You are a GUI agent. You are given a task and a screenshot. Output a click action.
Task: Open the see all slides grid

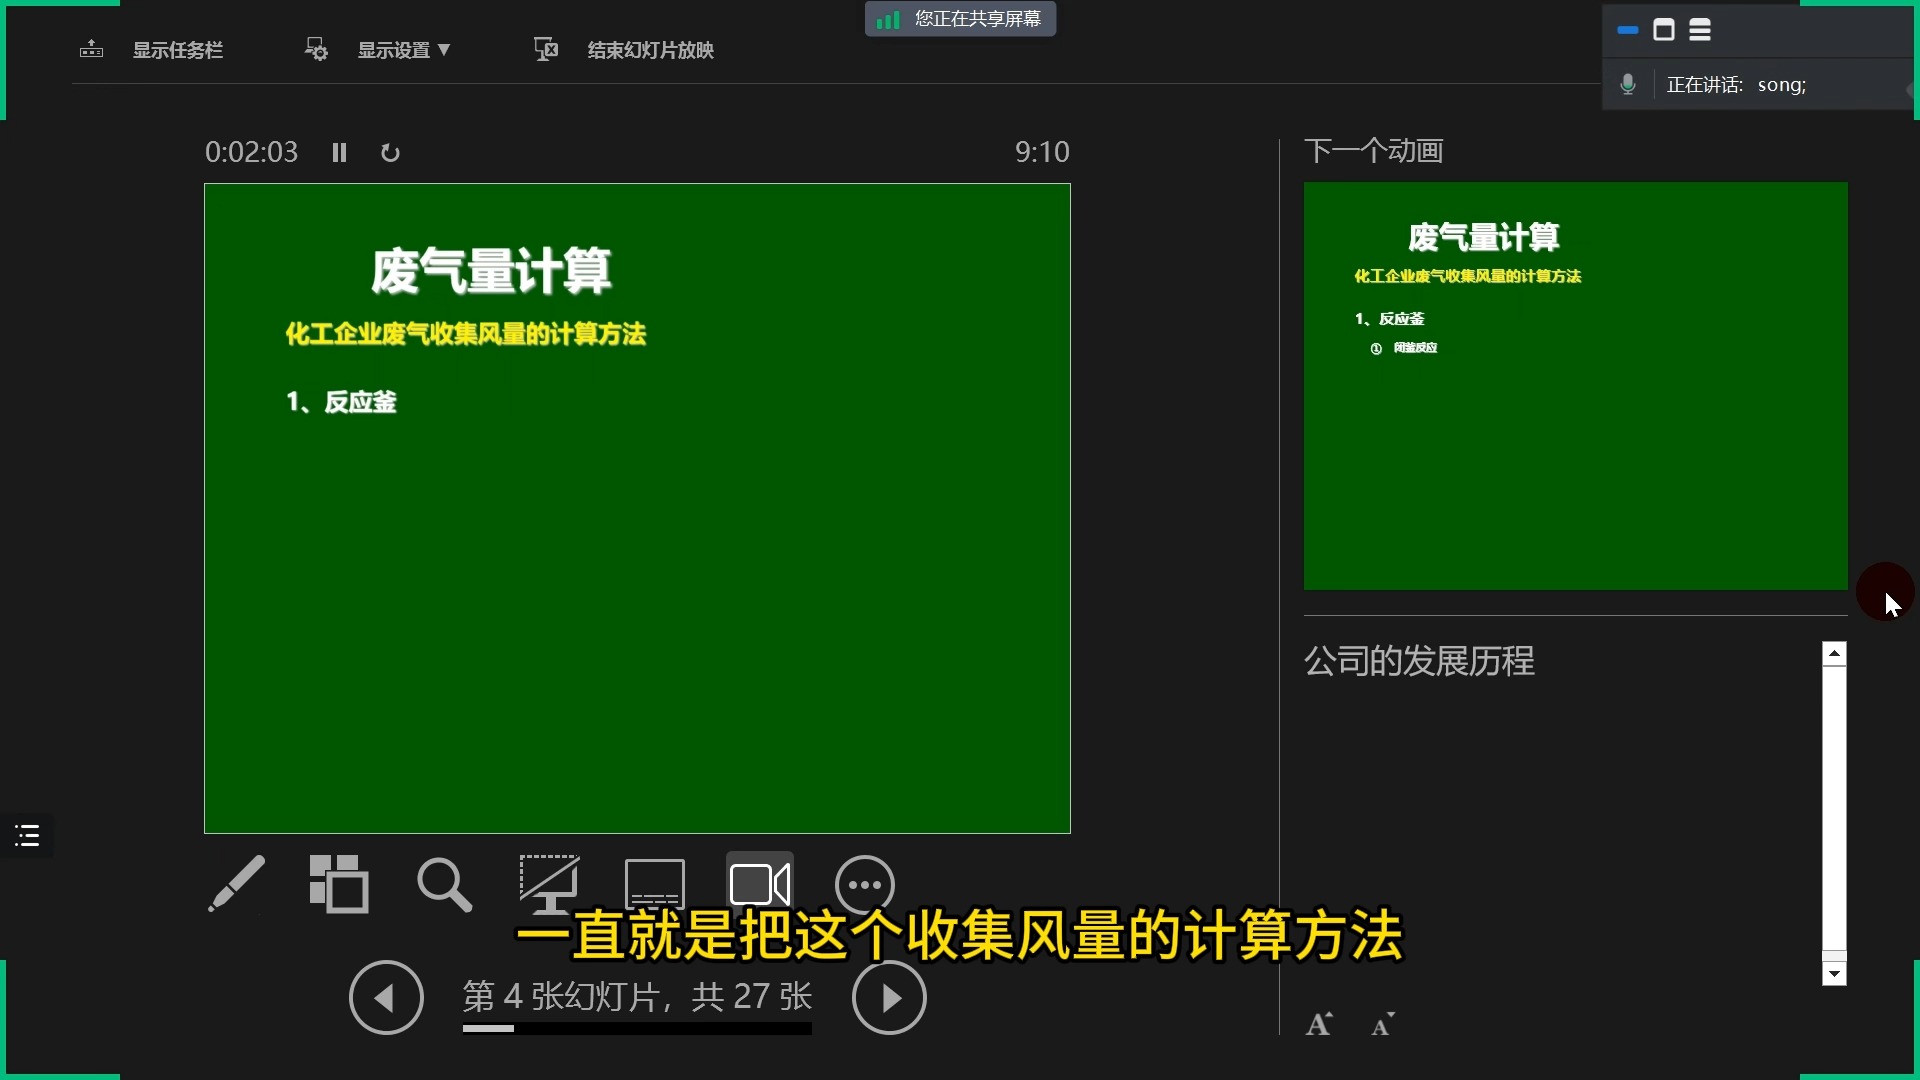[339, 884]
